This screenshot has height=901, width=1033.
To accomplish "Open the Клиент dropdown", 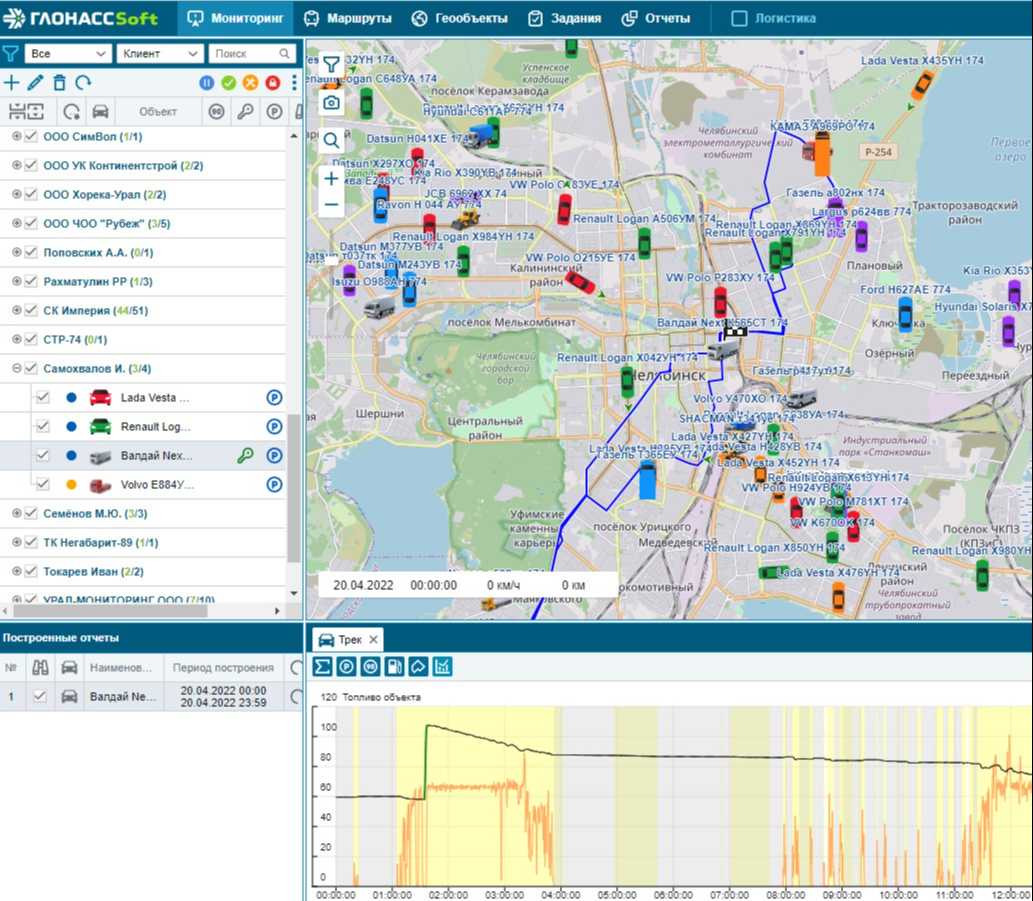I will click(x=159, y=53).
